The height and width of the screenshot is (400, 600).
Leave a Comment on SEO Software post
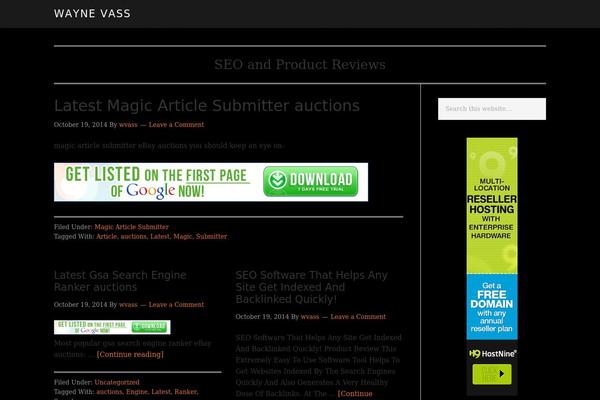[358, 317]
